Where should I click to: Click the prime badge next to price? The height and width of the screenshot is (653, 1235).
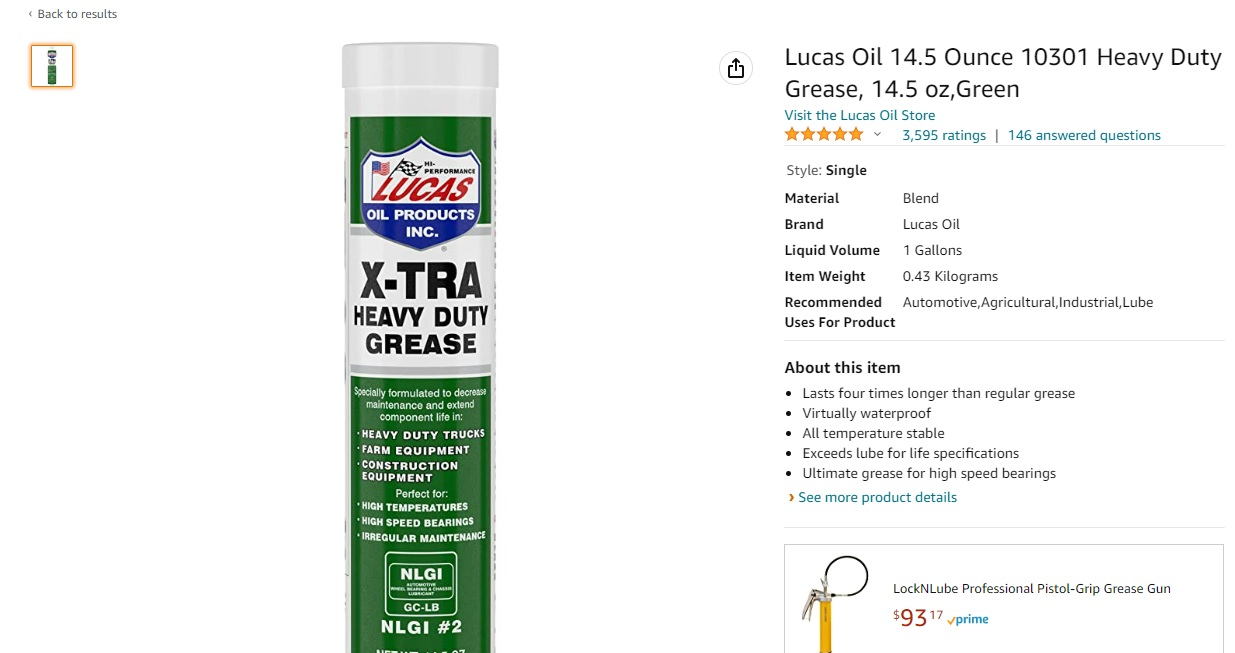968,619
